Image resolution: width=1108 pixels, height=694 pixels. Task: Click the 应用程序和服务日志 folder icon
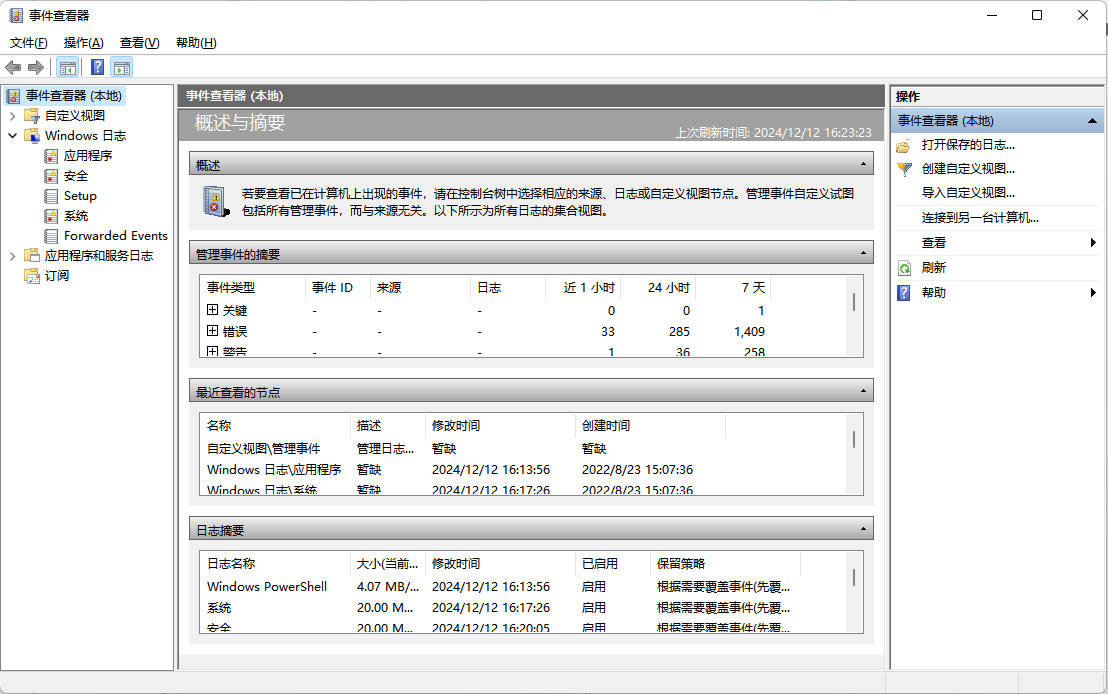click(32, 256)
